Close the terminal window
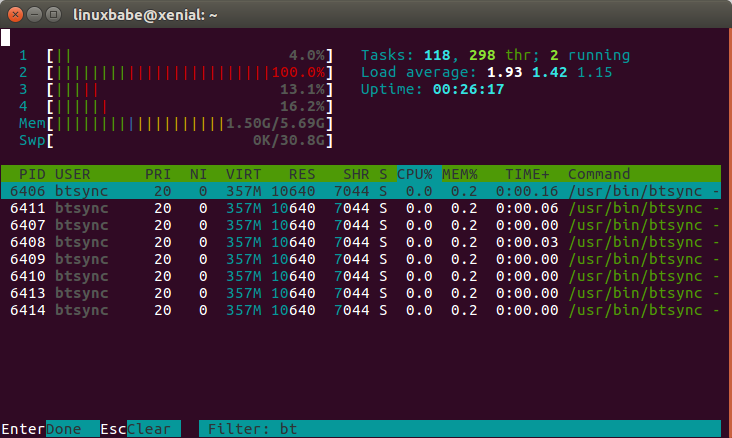The image size is (732, 438). pyautogui.click(x=15, y=16)
